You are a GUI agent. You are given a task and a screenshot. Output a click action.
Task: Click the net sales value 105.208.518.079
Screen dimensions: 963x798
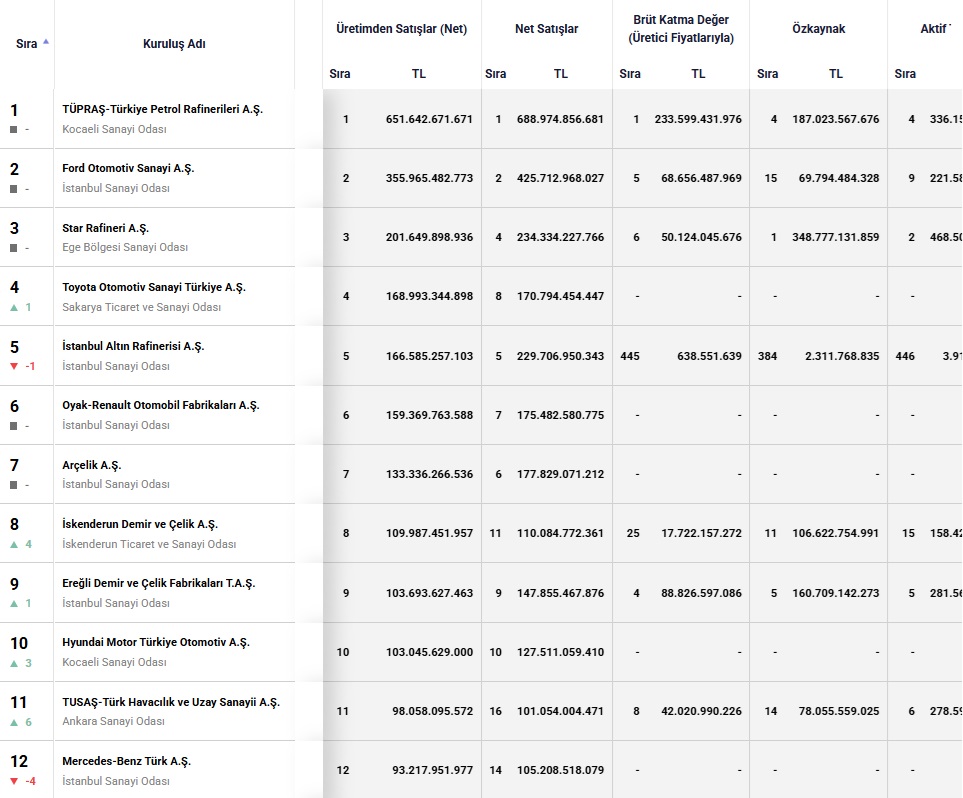(560, 770)
